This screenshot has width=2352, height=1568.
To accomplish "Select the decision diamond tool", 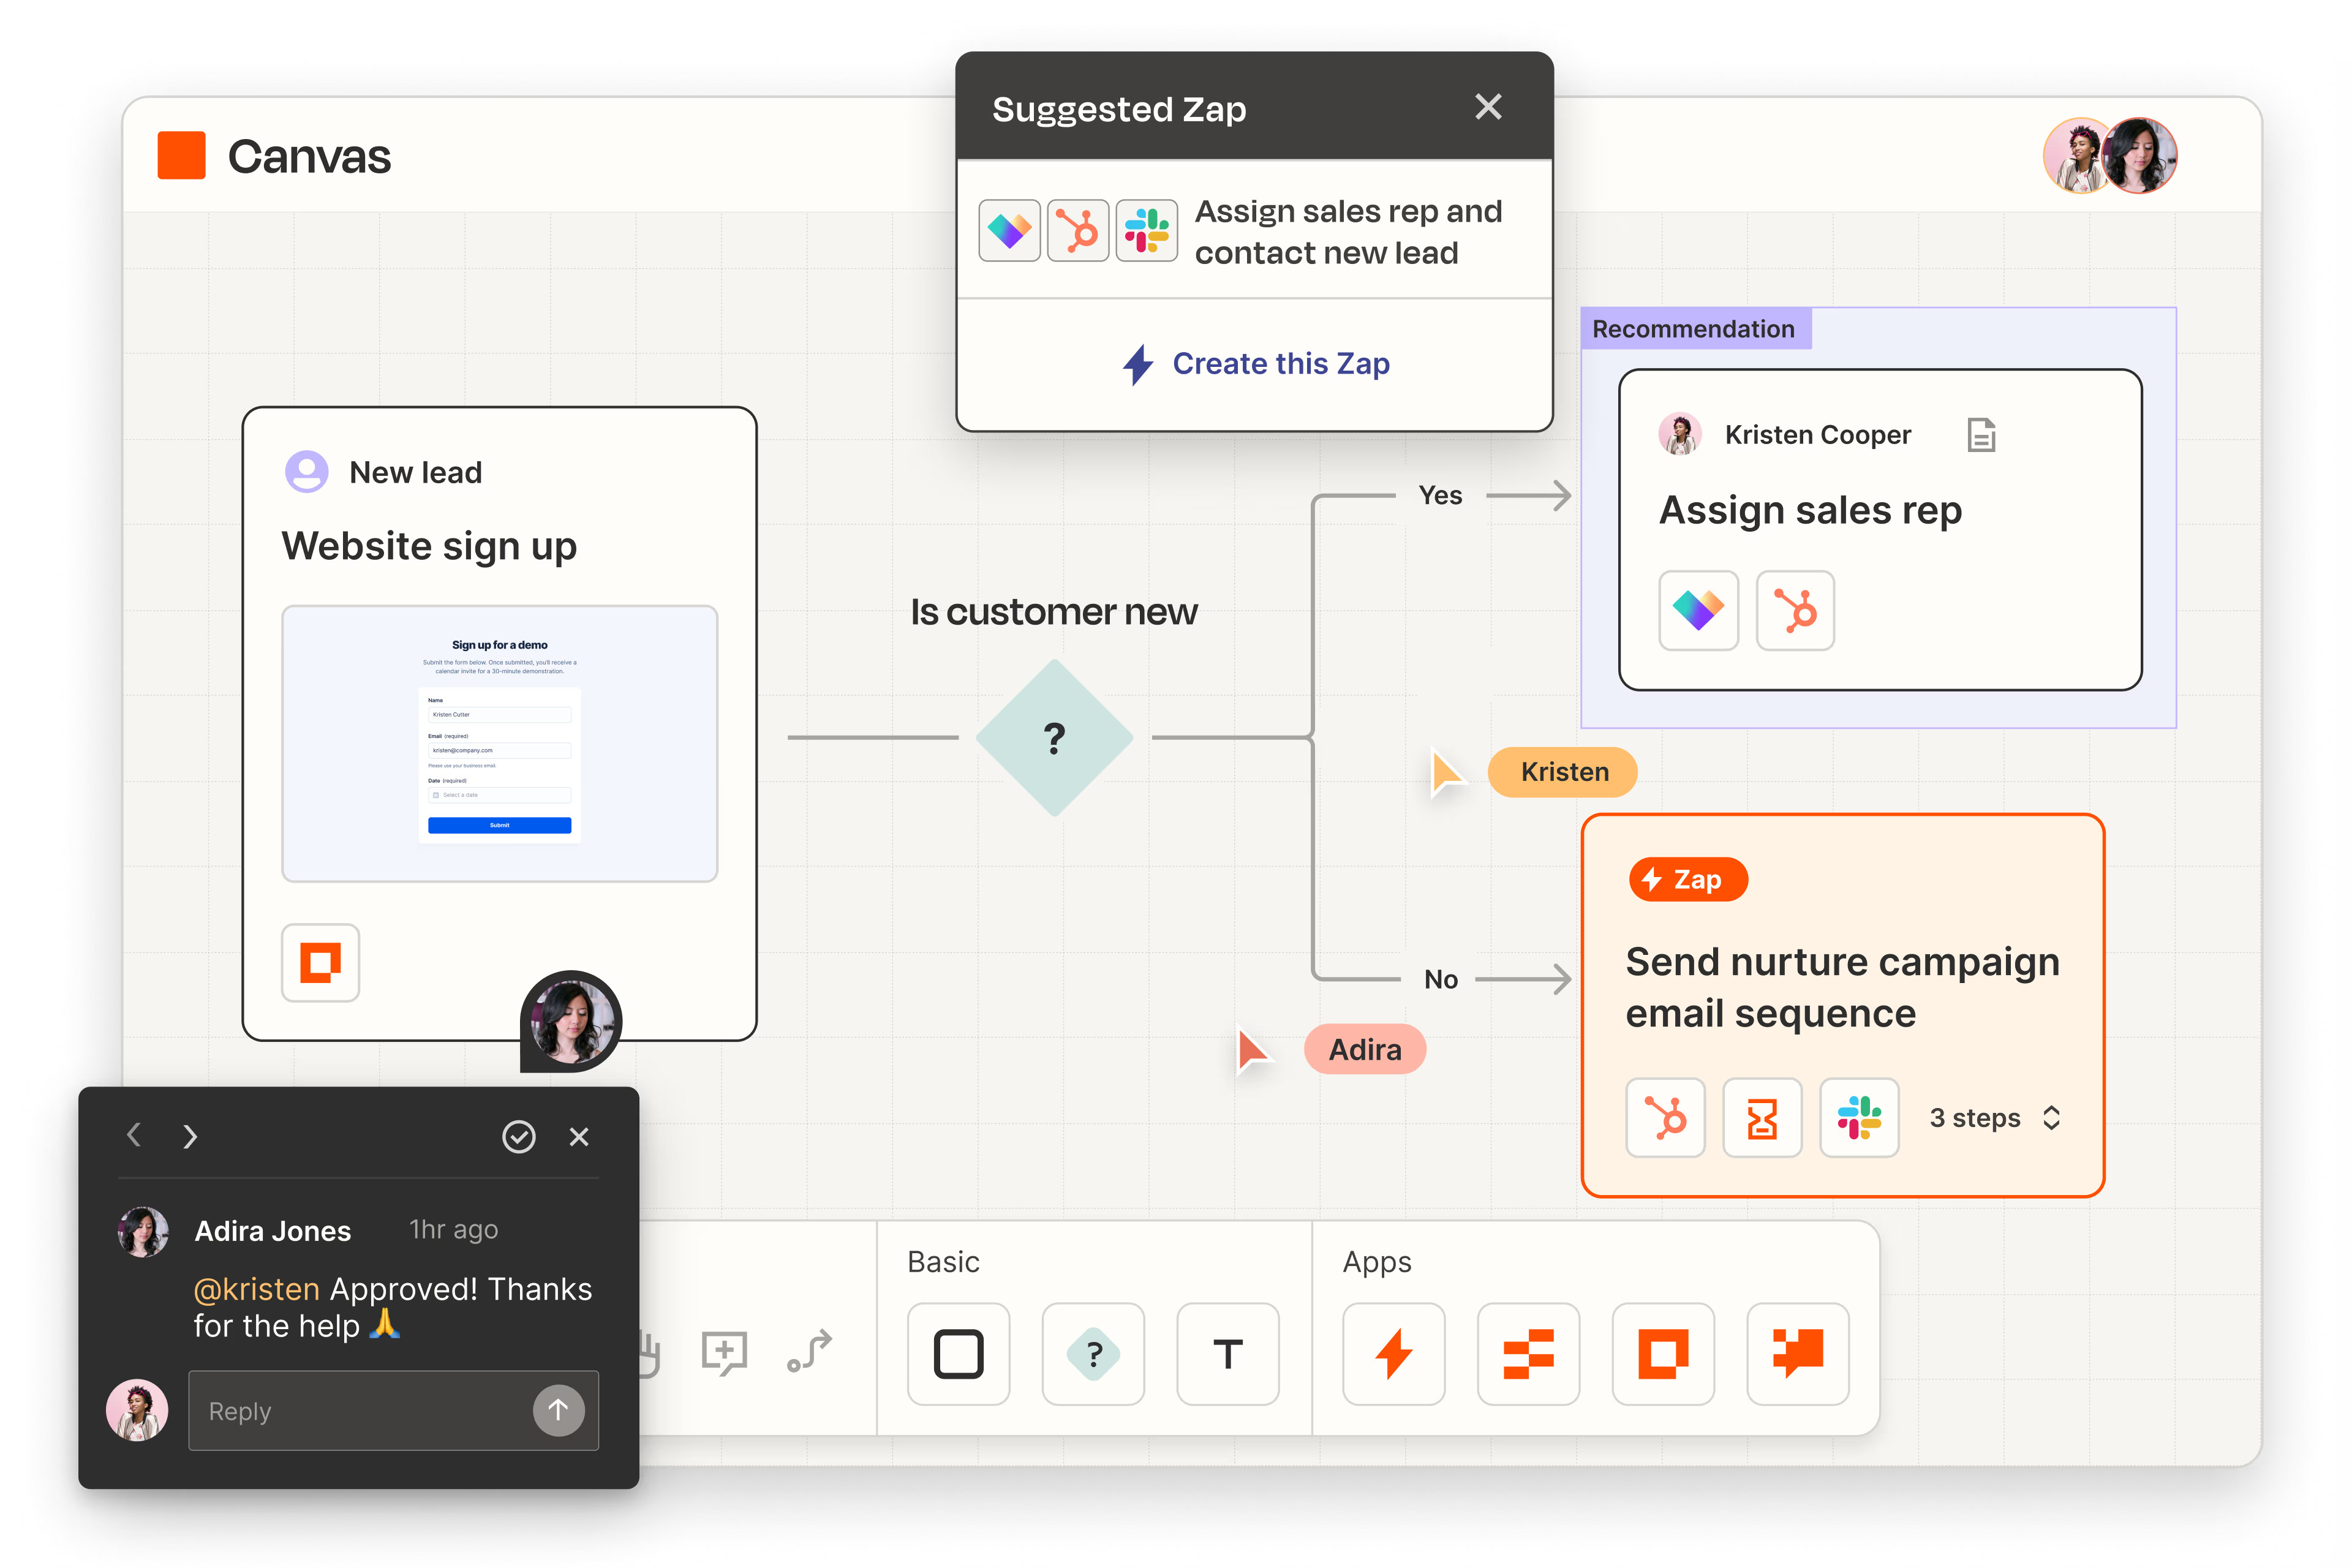I will [x=1093, y=1354].
